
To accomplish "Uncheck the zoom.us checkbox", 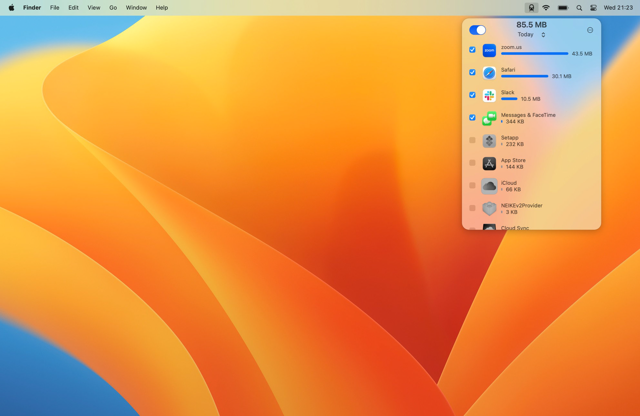I will (472, 50).
